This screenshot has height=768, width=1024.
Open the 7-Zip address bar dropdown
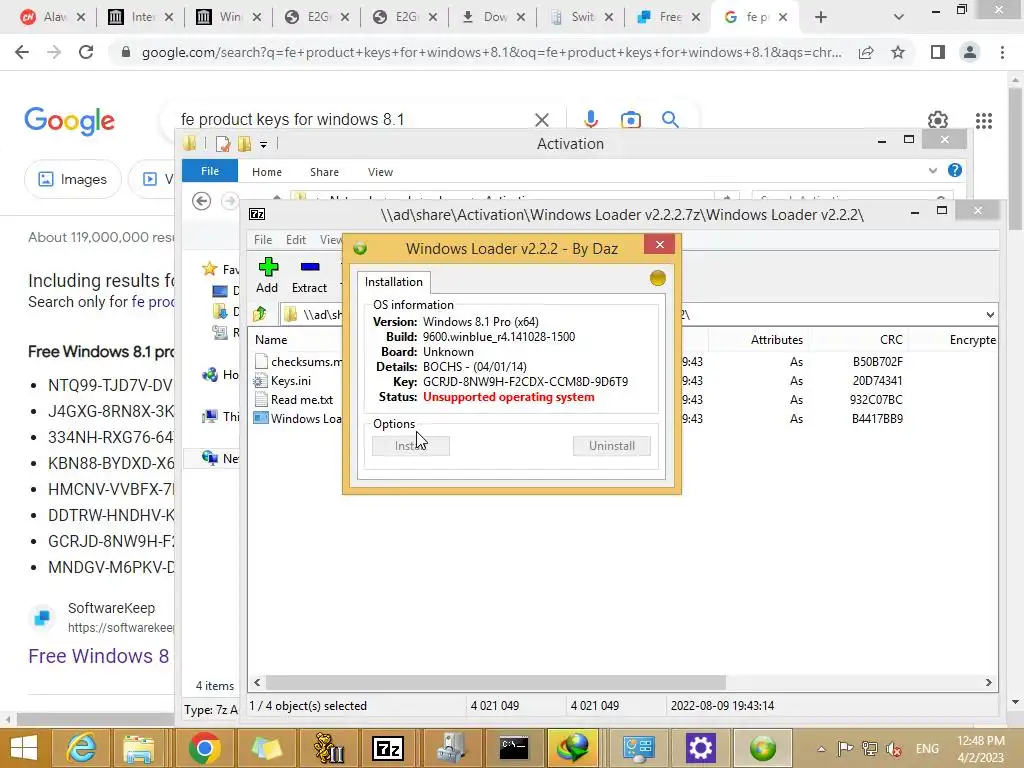[990, 315]
